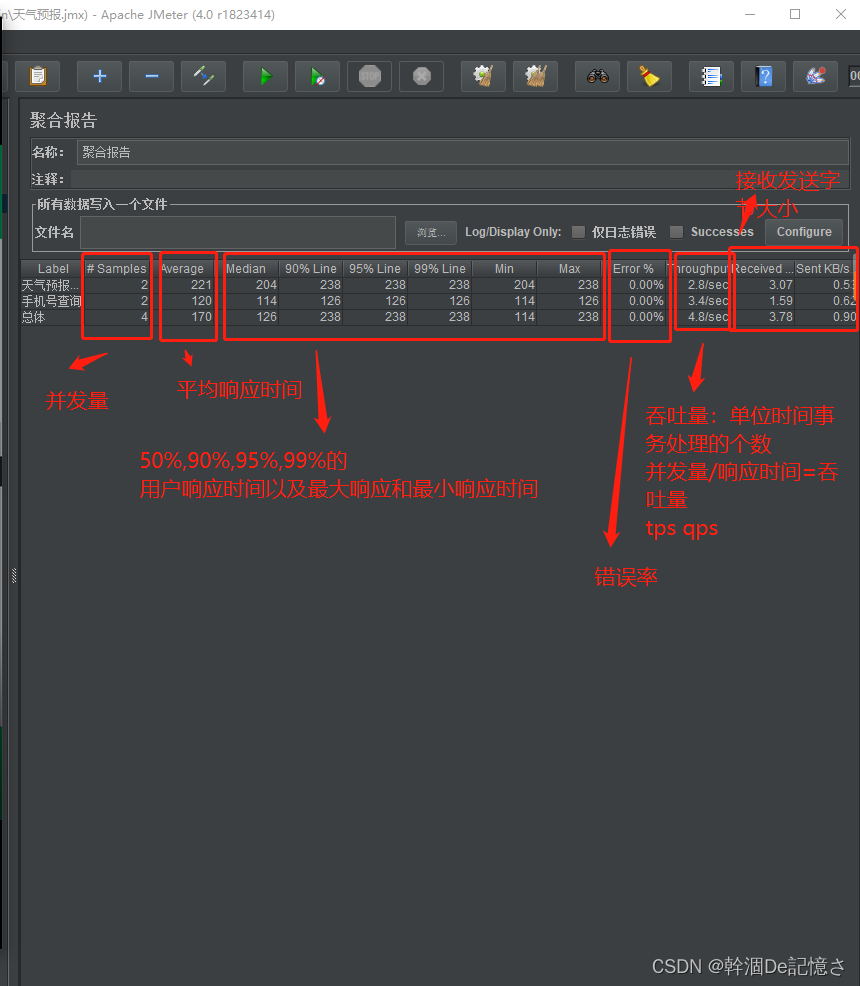Enable the log errors only checkbox
Screen dimensions: 860x986
578,232
